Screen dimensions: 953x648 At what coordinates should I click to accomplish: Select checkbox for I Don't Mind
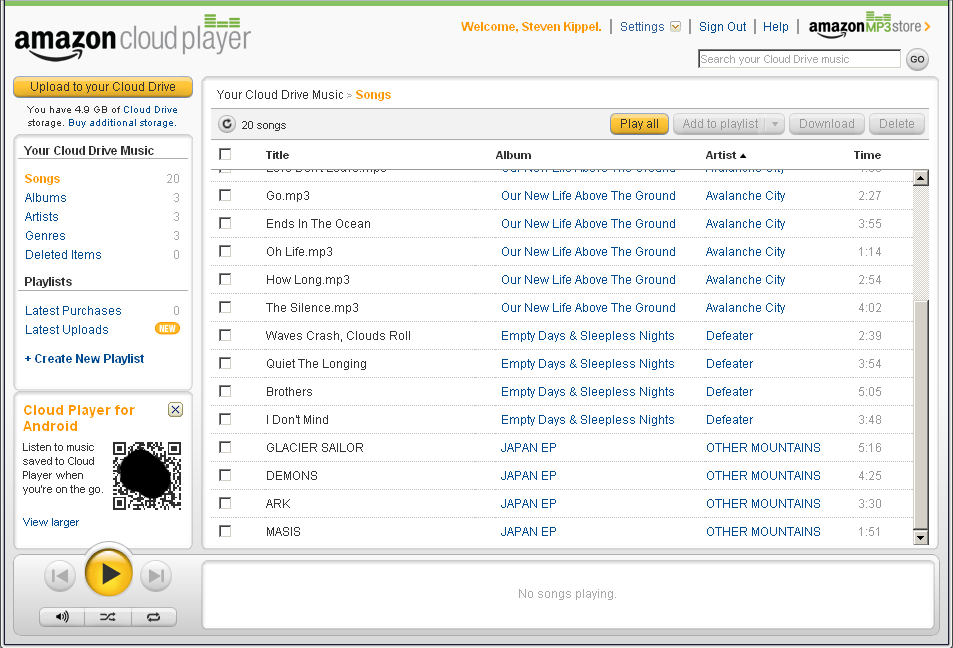(225, 419)
